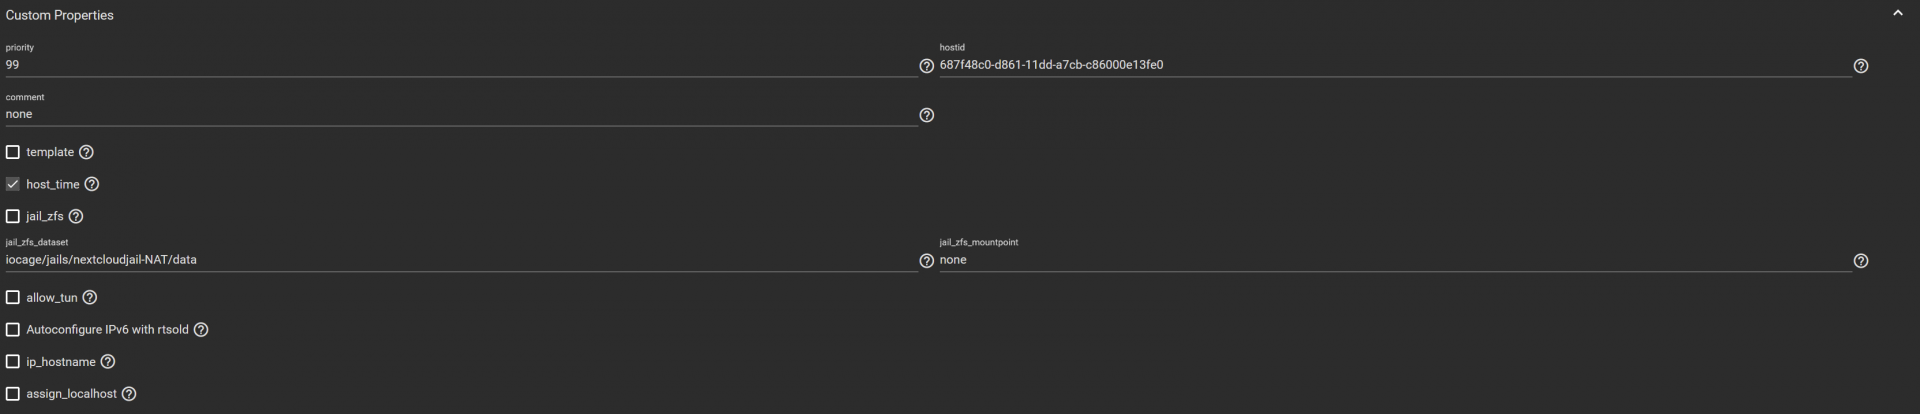Check the ip_hostname checkbox
Image resolution: width=1920 pixels, height=414 pixels.
coord(13,361)
